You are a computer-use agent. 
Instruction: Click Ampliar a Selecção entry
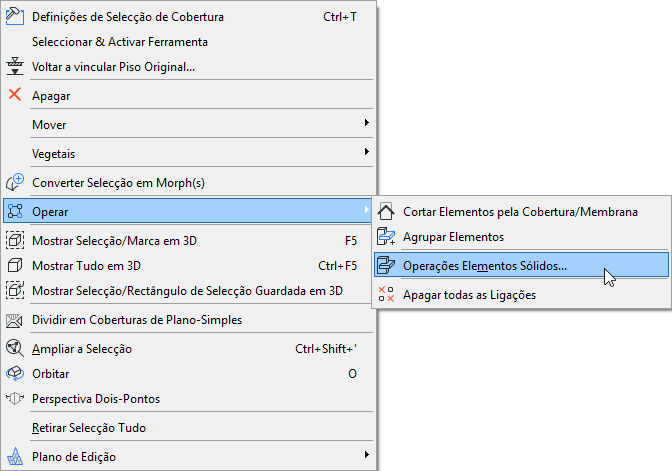pyautogui.click(x=82, y=349)
